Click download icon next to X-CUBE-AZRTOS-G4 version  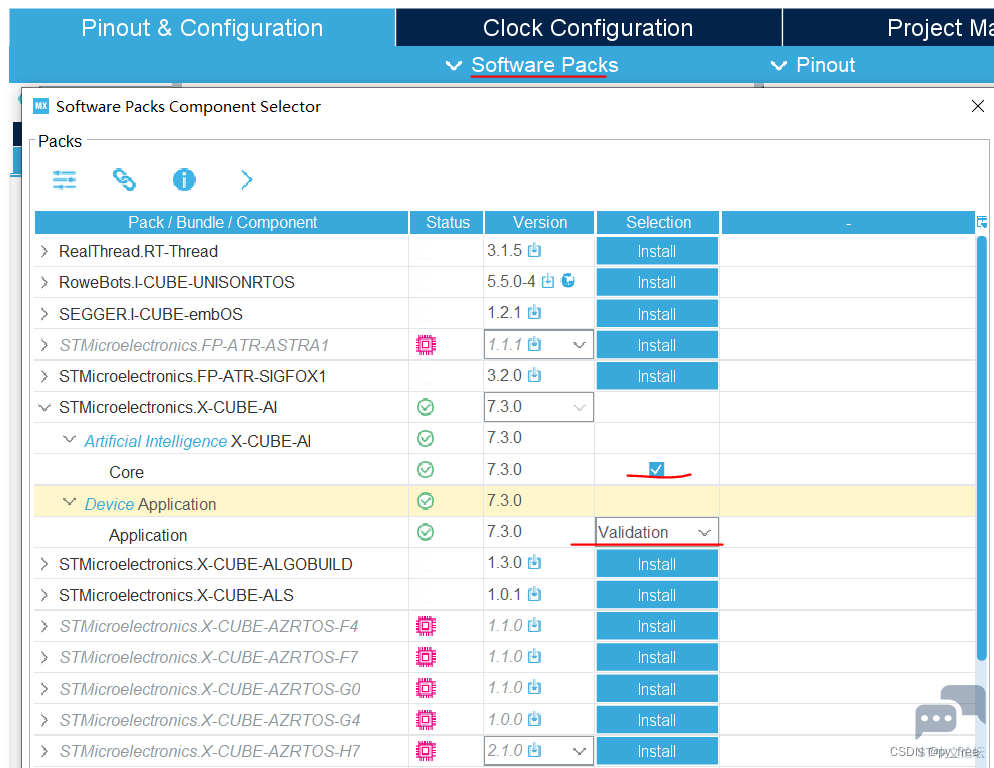(534, 719)
